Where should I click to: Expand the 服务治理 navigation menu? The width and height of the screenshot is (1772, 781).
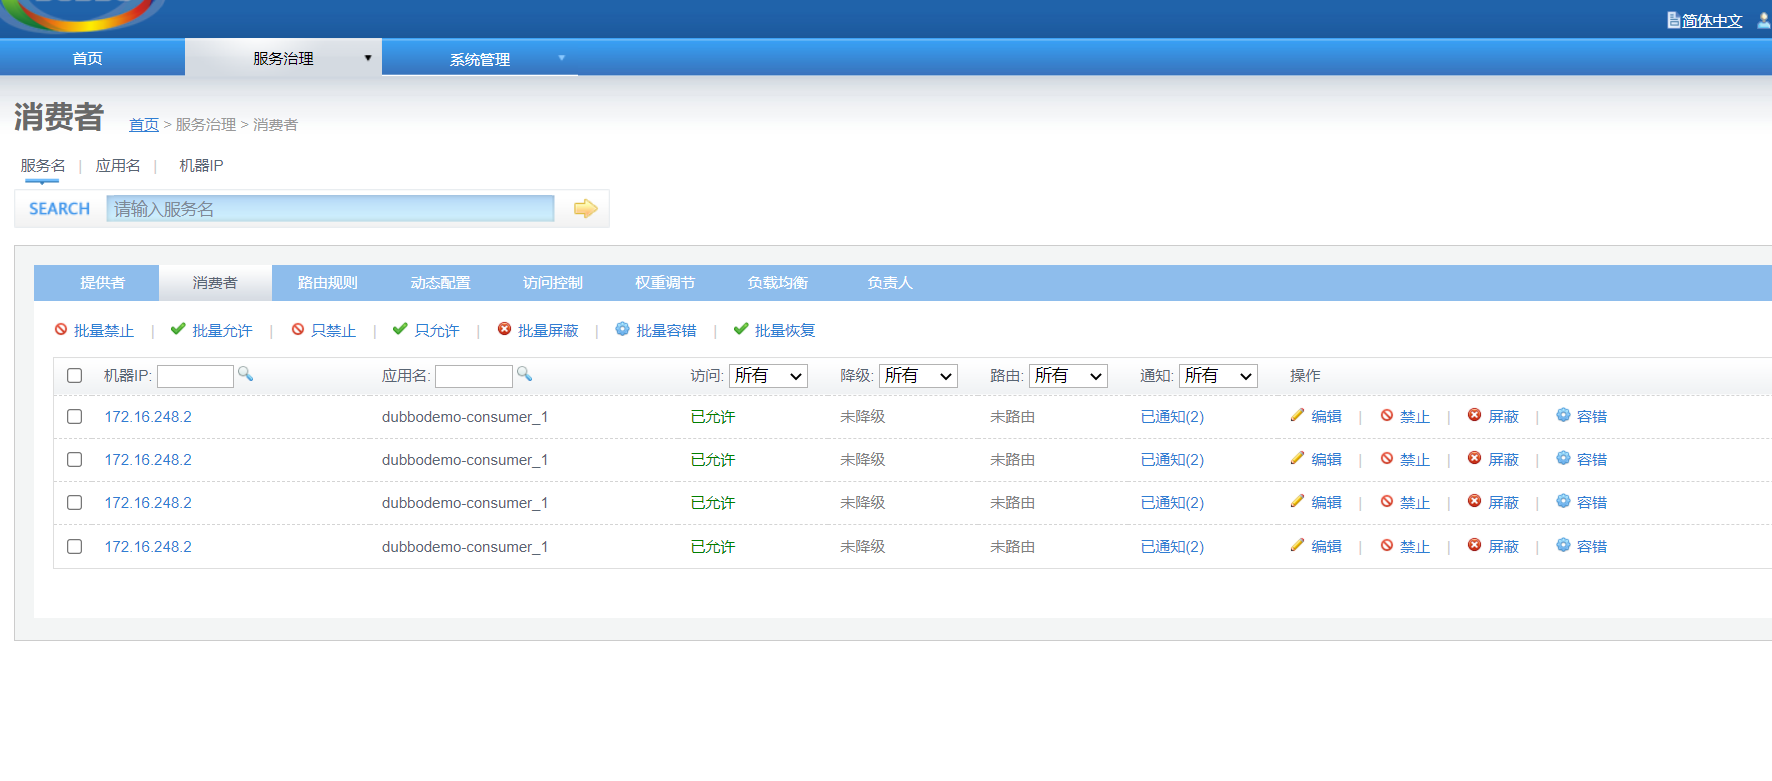tap(283, 58)
